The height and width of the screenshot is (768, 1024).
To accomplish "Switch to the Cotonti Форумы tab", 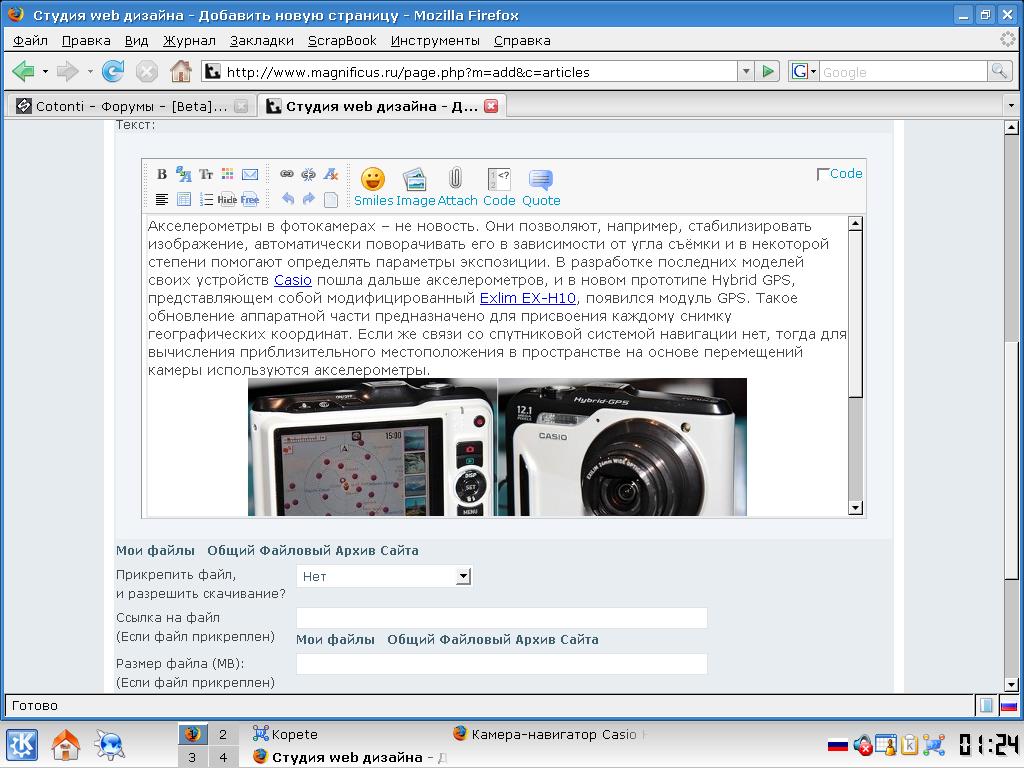I will coord(130,106).
